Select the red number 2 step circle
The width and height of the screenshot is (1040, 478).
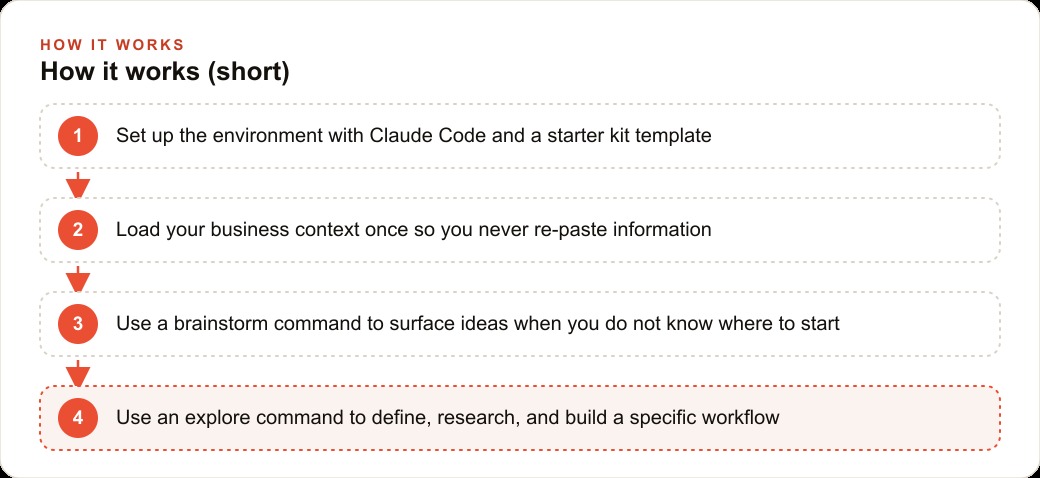78,230
